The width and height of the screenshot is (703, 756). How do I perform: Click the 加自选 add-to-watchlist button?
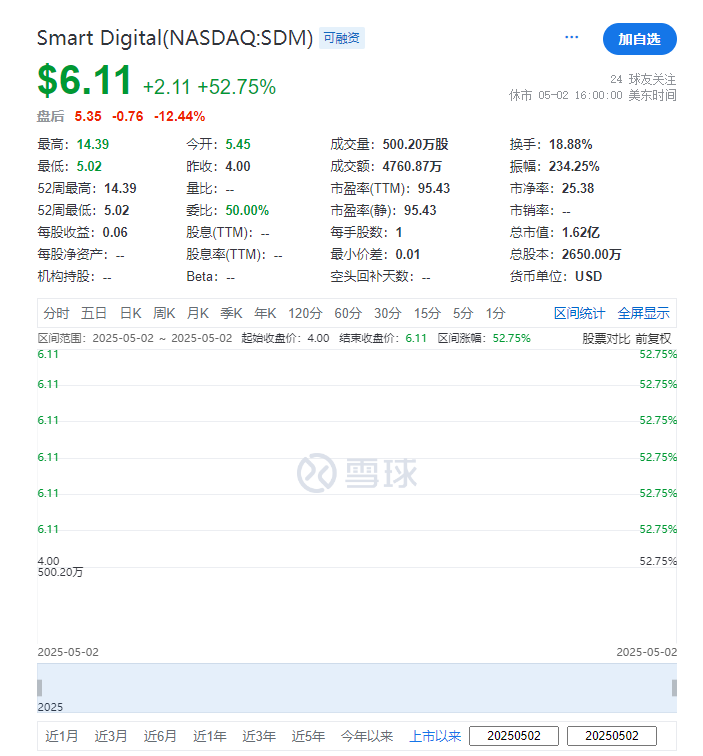639,39
